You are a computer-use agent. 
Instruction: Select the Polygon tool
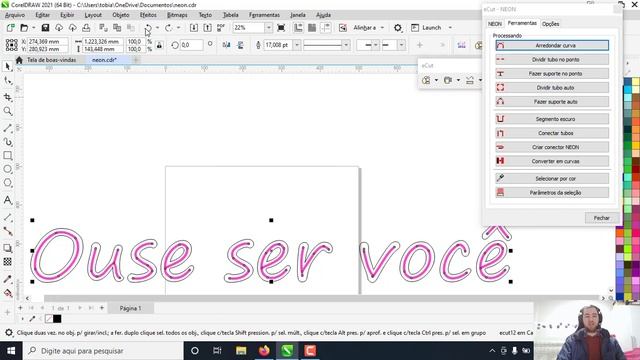click(7, 183)
